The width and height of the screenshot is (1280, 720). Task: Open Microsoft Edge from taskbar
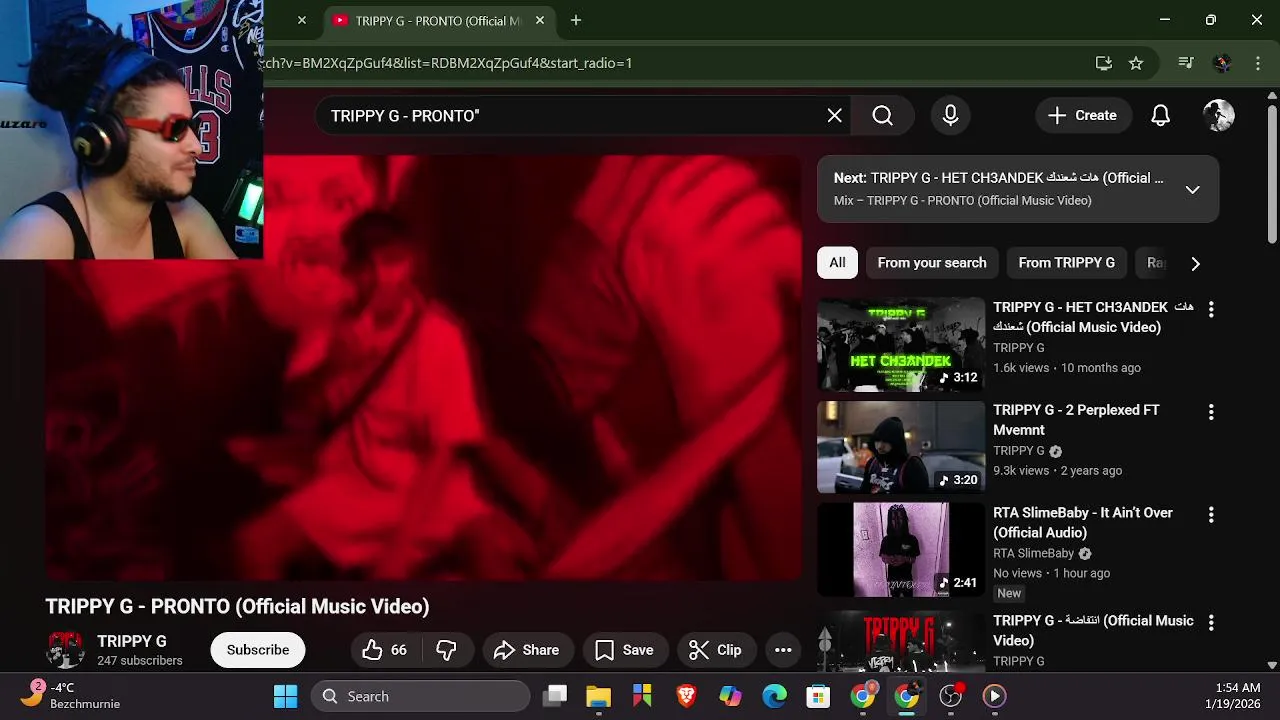(x=774, y=696)
